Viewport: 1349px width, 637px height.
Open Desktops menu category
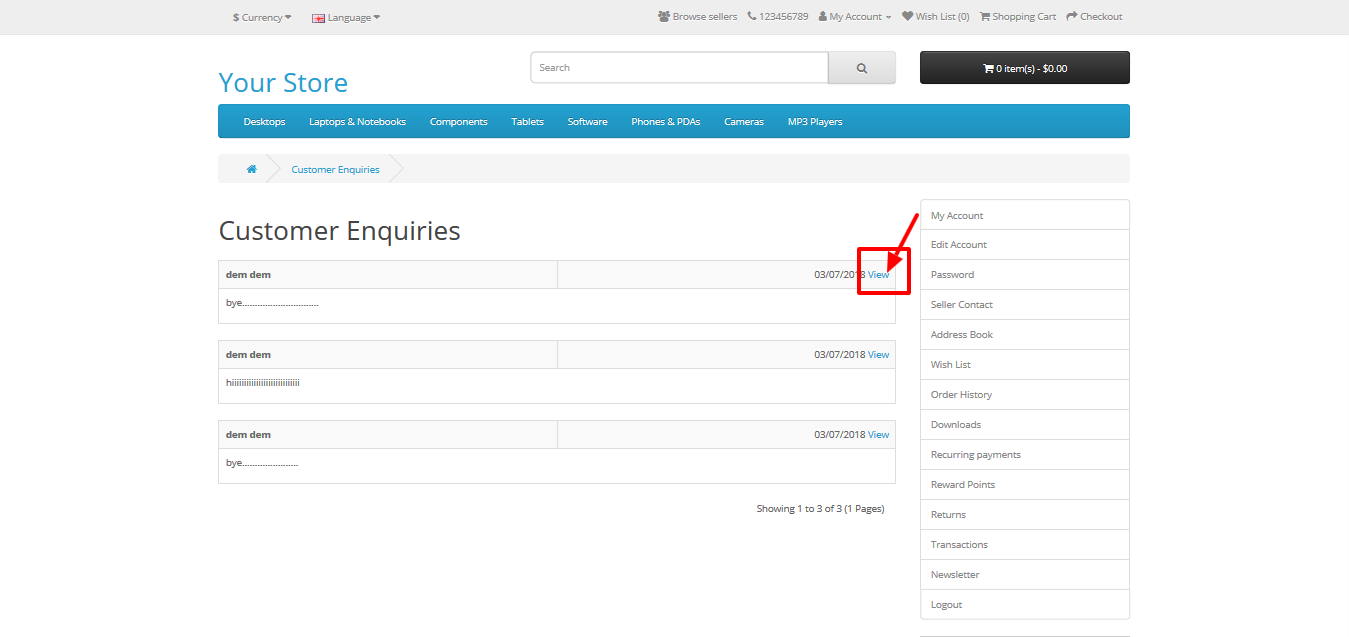click(x=264, y=122)
